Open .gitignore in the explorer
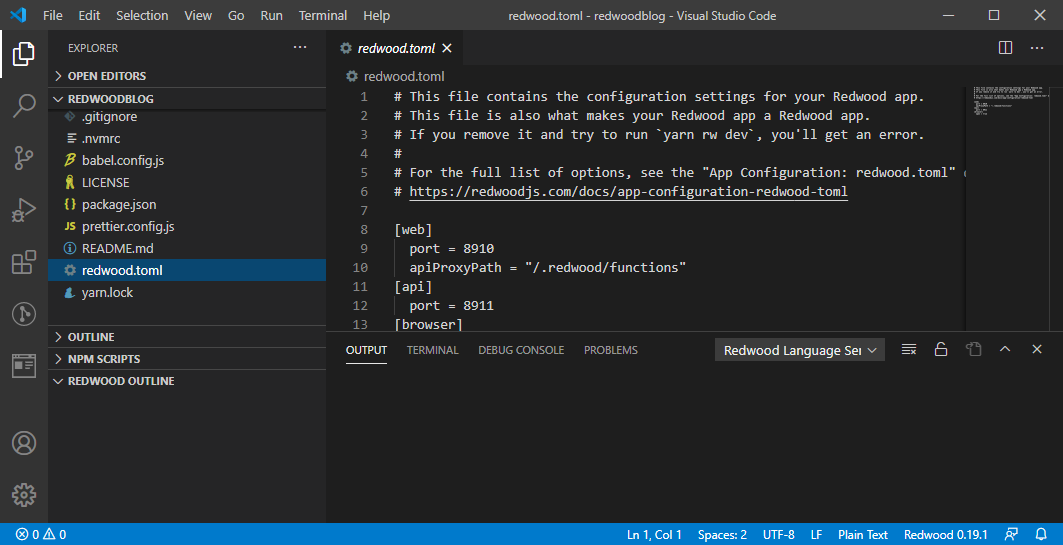This screenshot has height=545, width=1063. pos(187,117)
